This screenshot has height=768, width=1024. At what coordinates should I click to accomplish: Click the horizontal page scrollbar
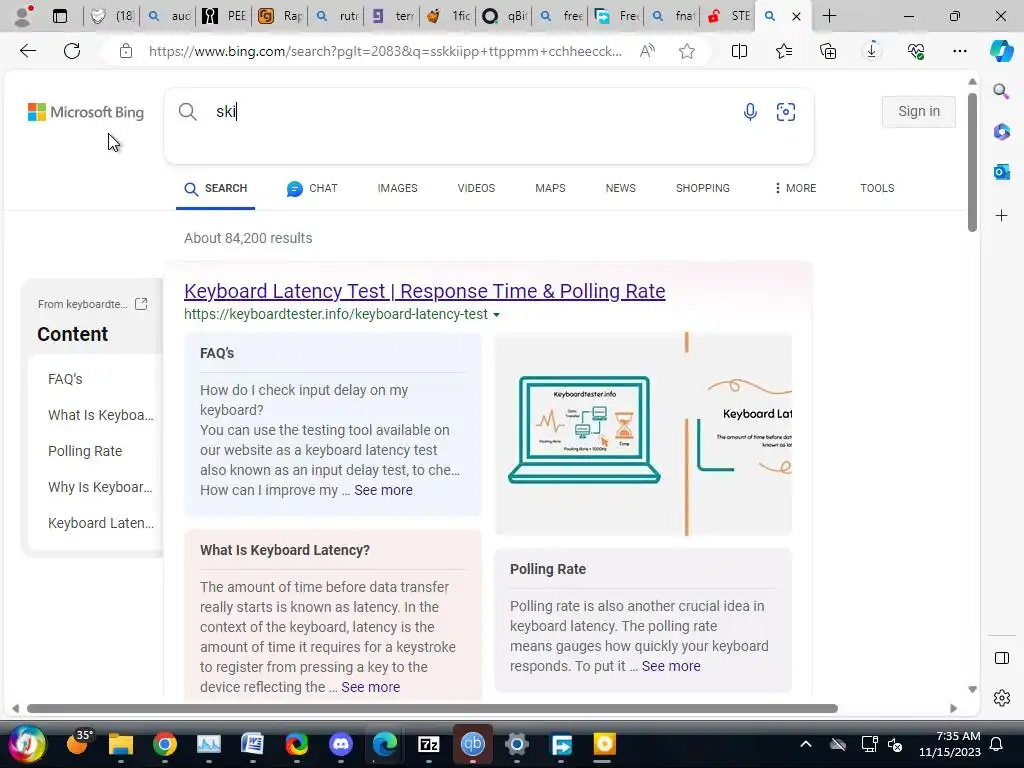(432, 709)
